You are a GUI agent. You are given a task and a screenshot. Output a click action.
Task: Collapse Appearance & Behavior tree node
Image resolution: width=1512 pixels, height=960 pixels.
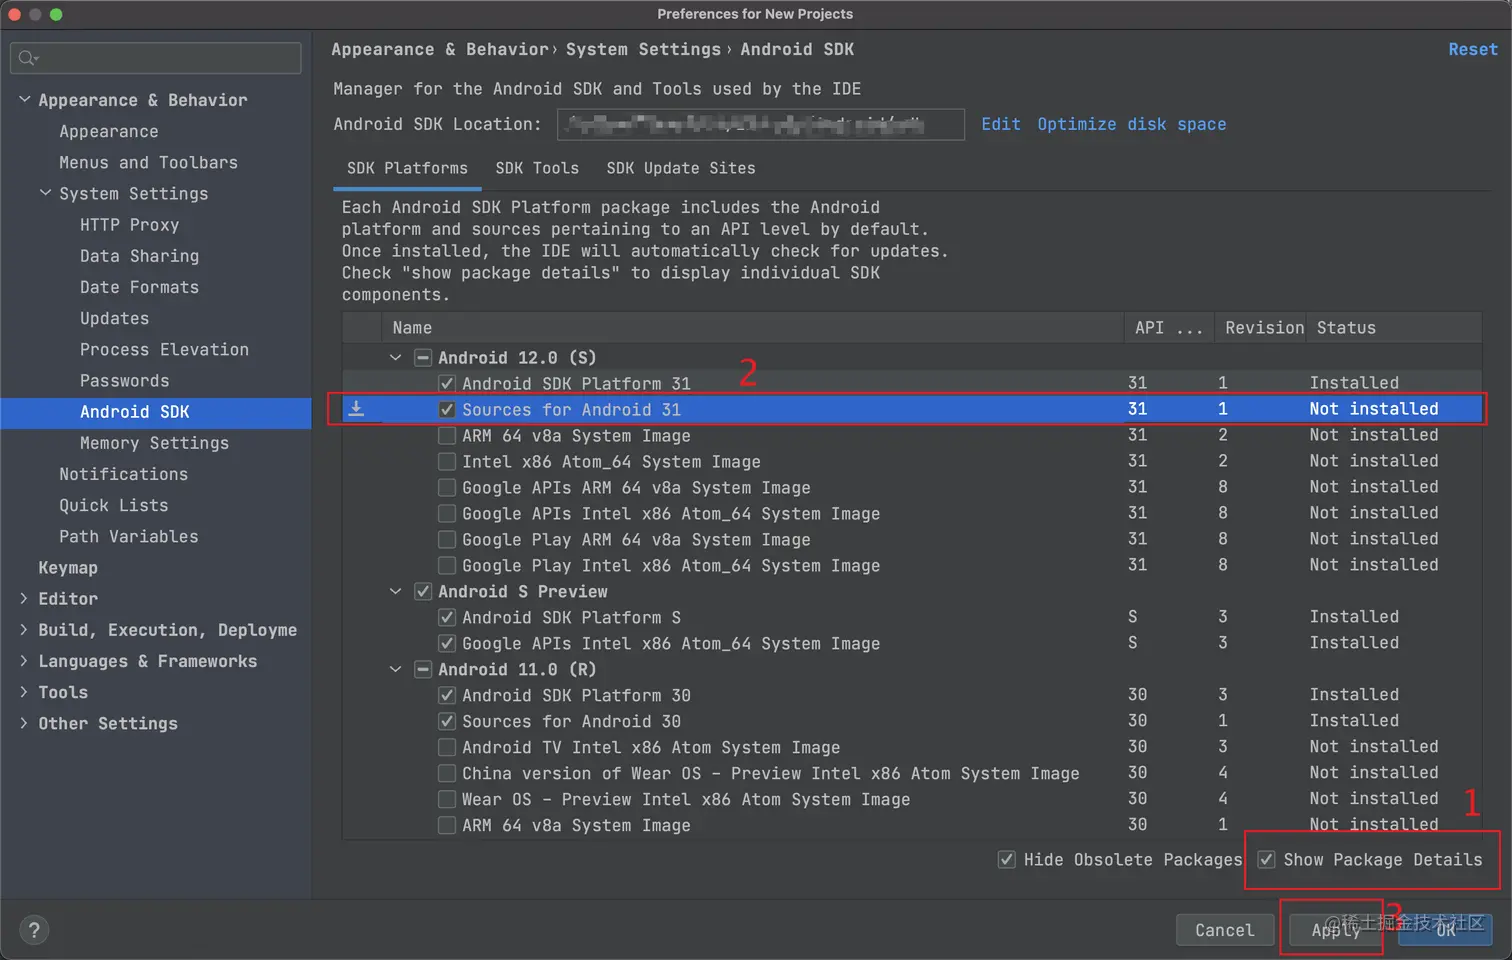tap(24, 100)
